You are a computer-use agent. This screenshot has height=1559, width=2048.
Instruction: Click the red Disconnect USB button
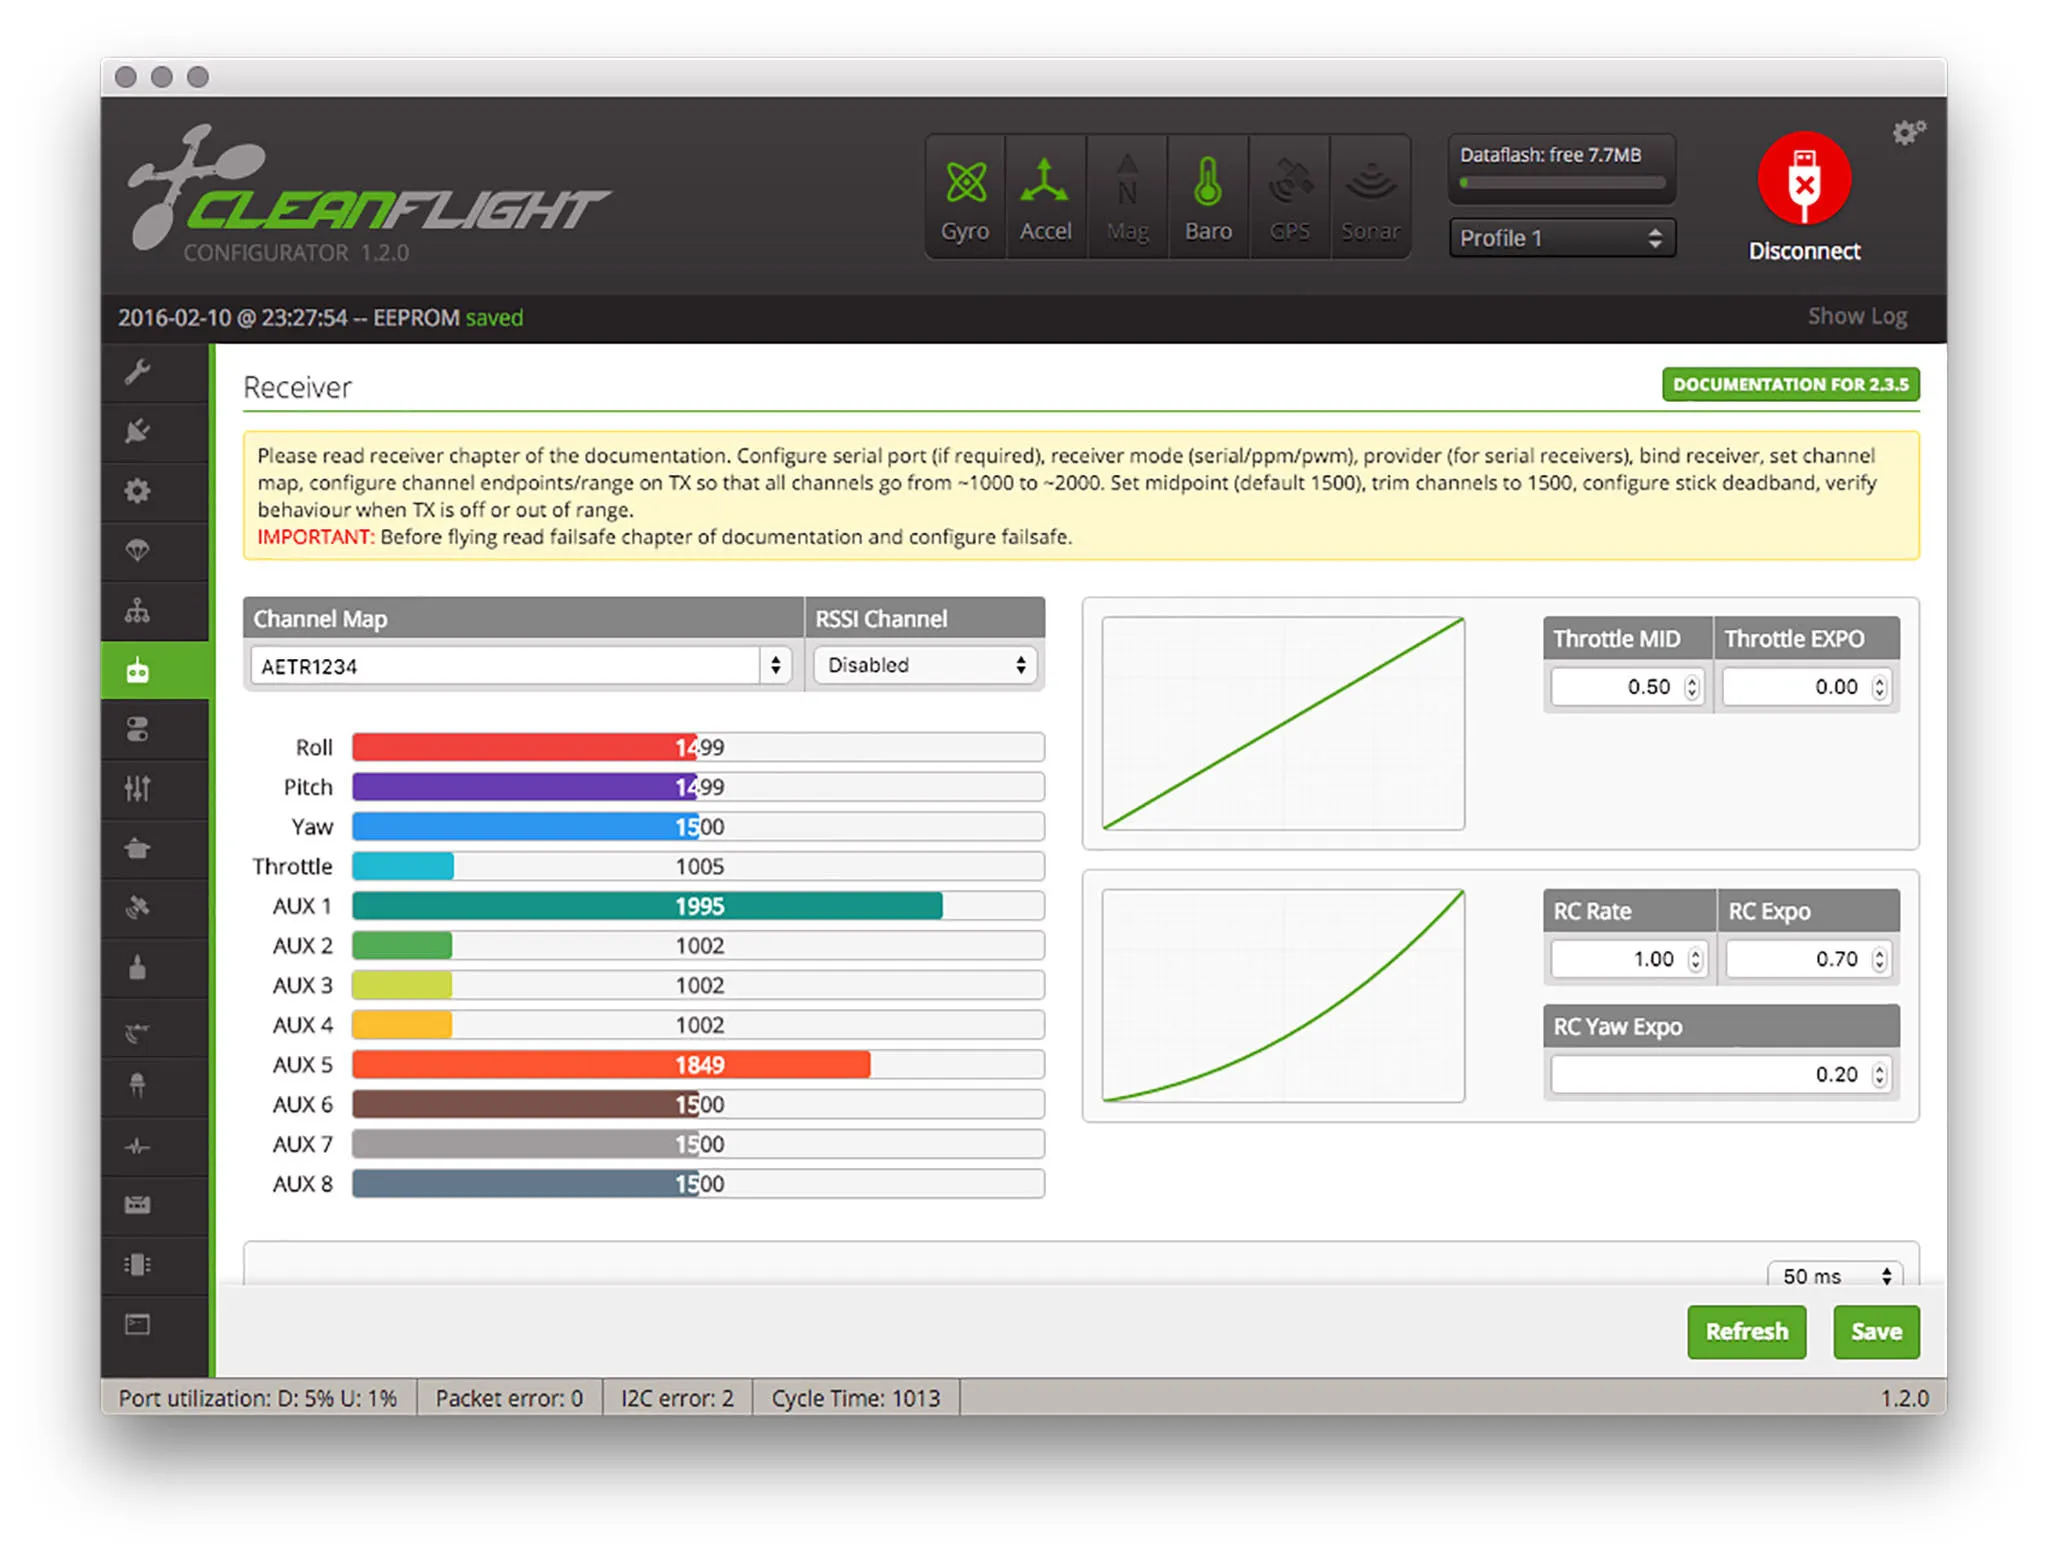pyautogui.click(x=1804, y=180)
